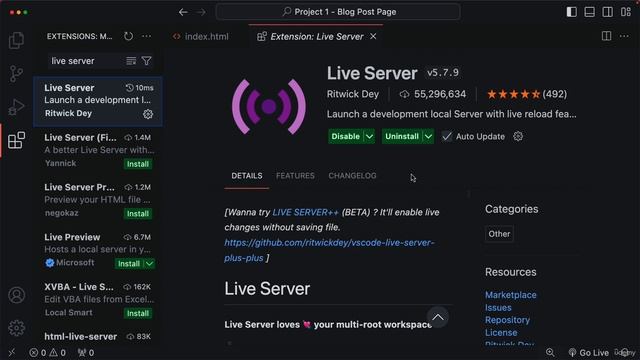Viewport: 640px width, 360px height.
Task: Split the editor right
Action: tap(607, 36)
